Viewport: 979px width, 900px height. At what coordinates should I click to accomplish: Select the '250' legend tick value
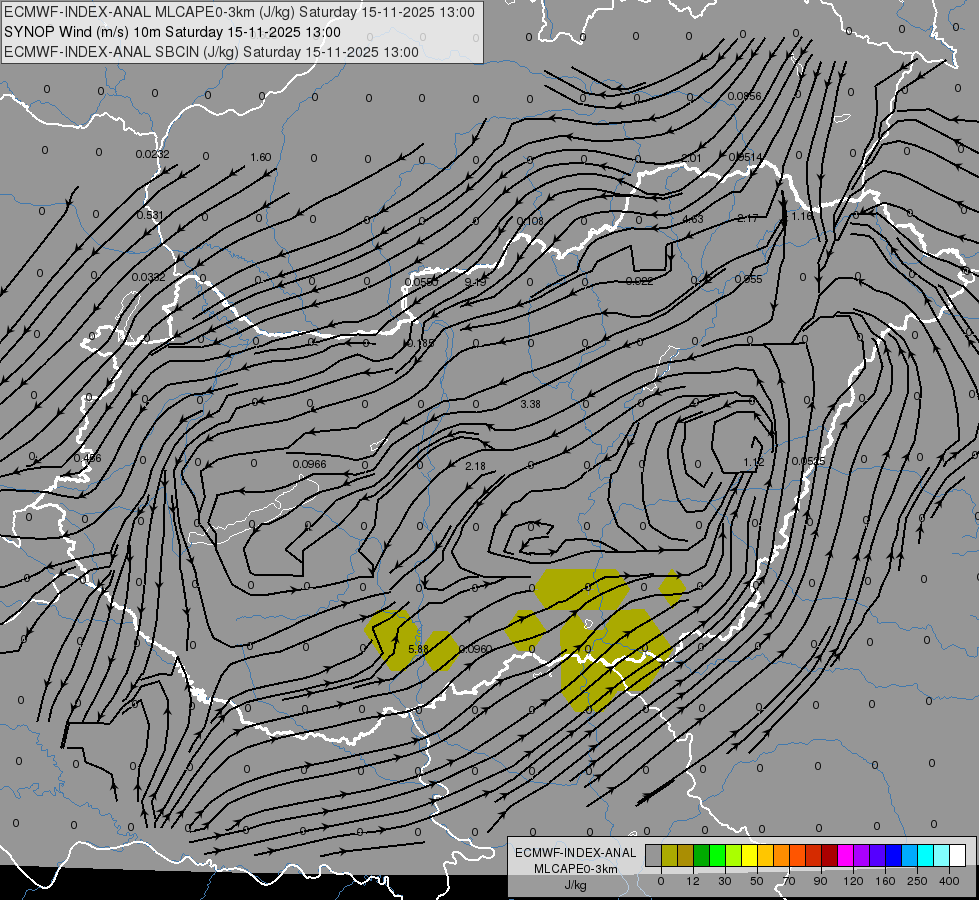tap(917, 881)
